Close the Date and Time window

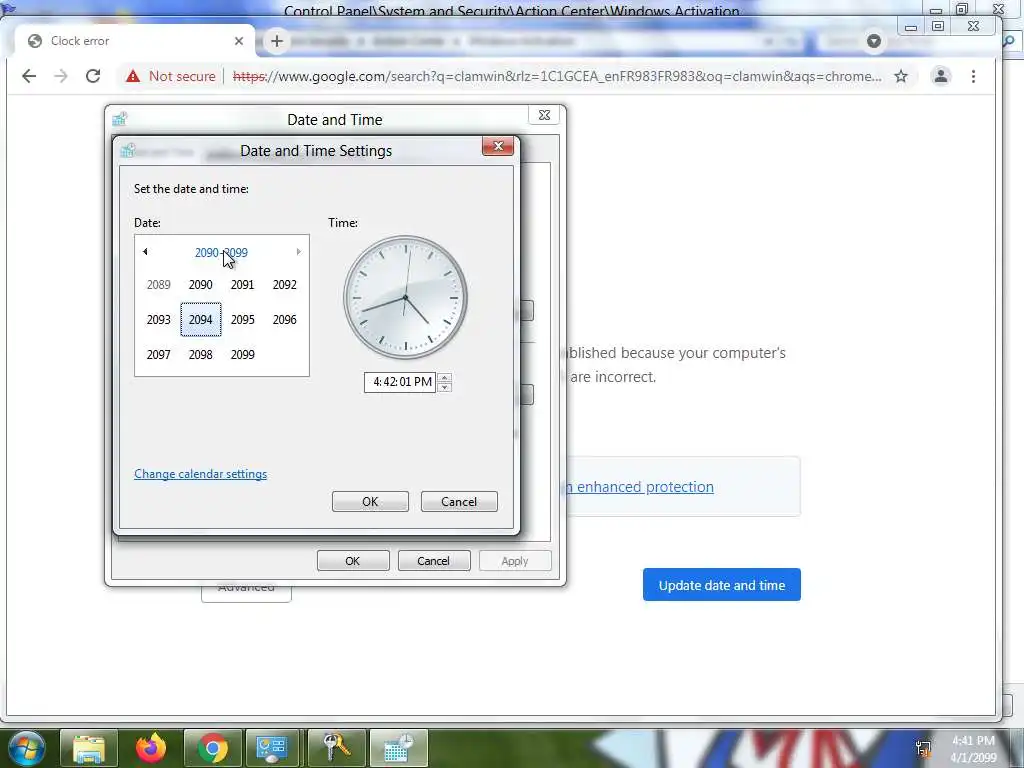pos(544,115)
